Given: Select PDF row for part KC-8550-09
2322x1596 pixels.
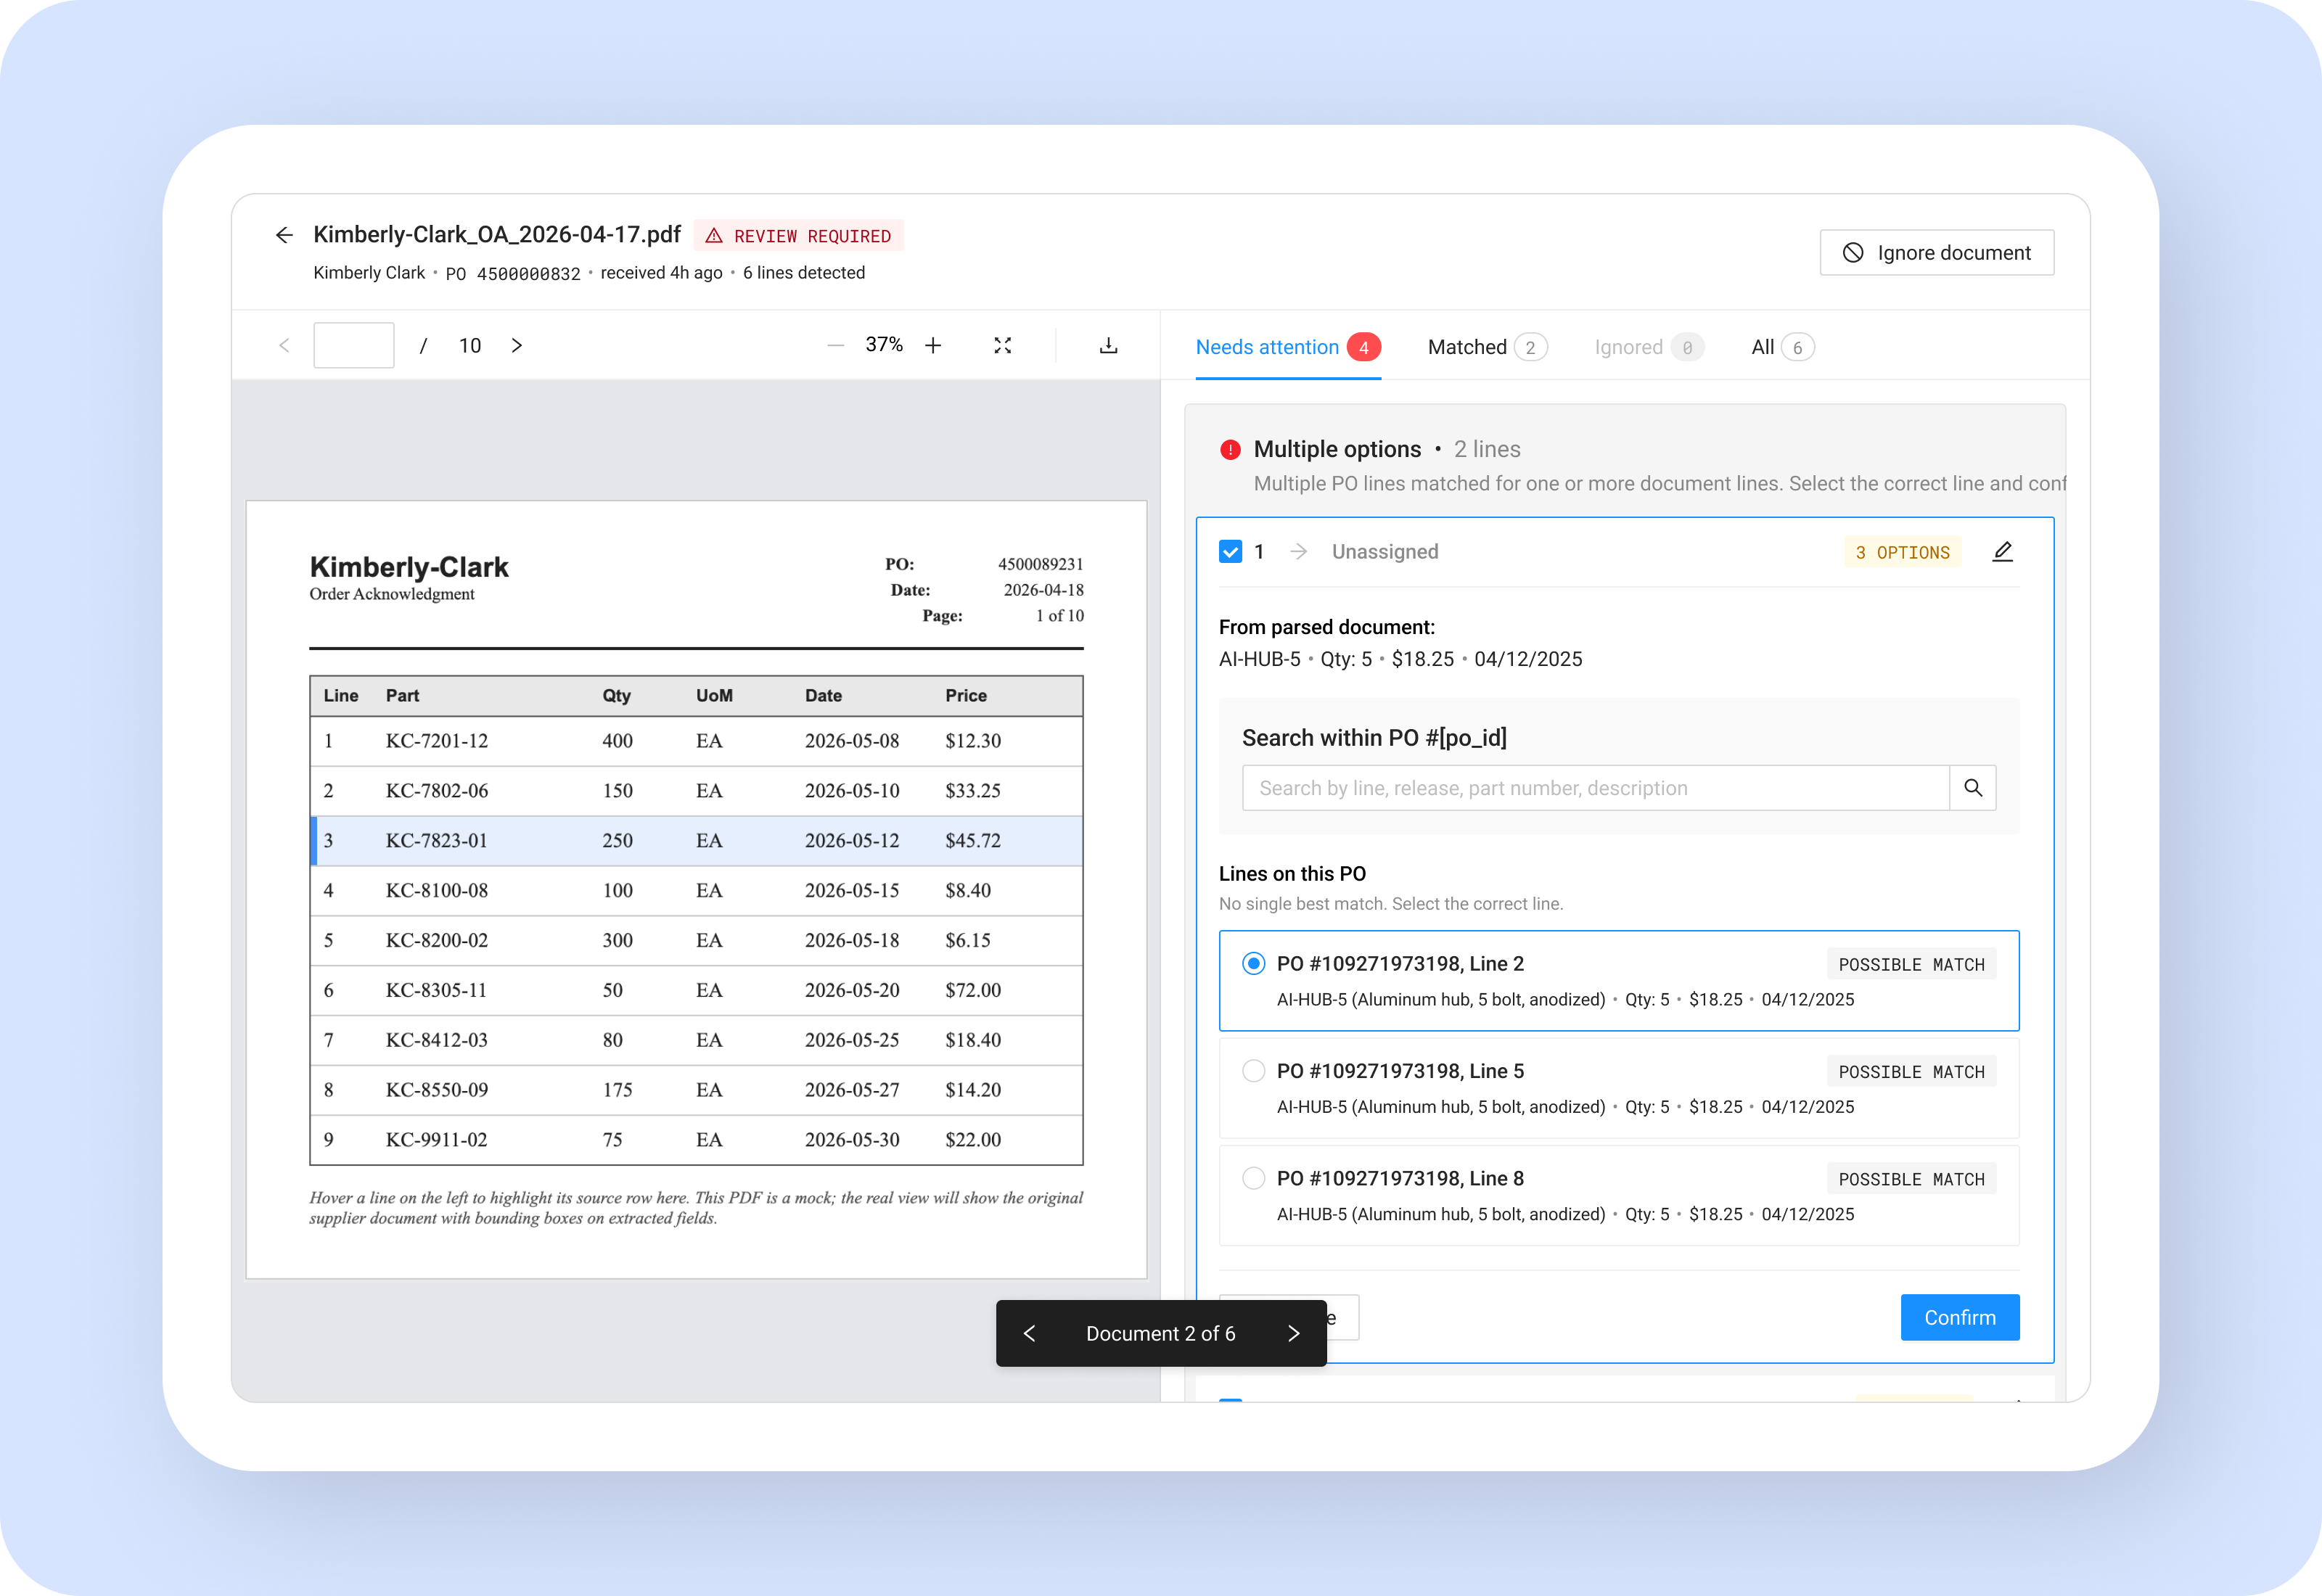Looking at the screenshot, I should click(x=697, y=1090).
